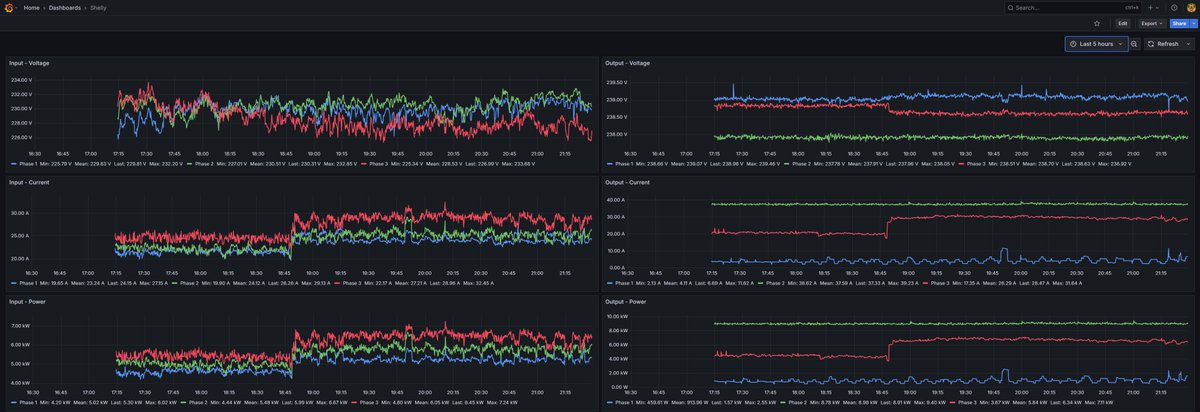
Task: Open the plus new item menu
Action: [x=1154, y=7]
